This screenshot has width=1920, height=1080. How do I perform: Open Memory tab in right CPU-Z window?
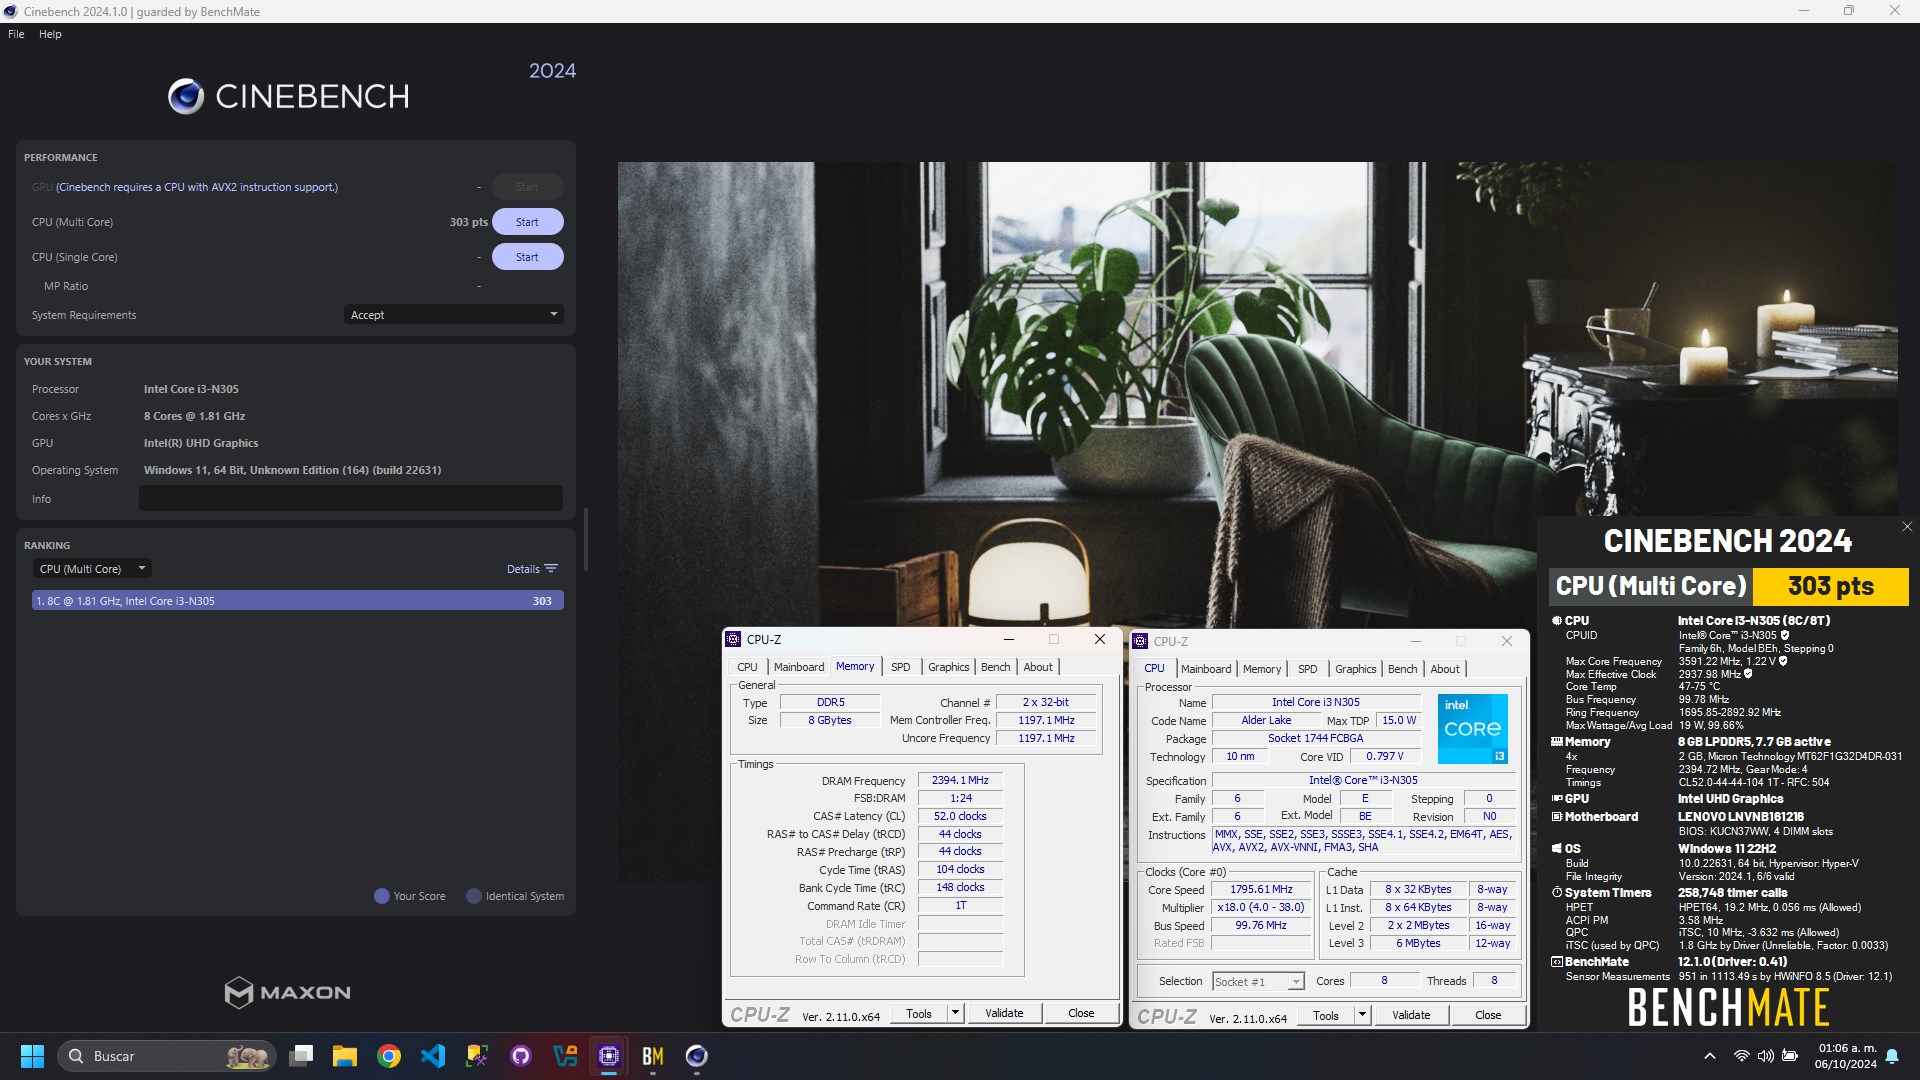click(1262, 669)
